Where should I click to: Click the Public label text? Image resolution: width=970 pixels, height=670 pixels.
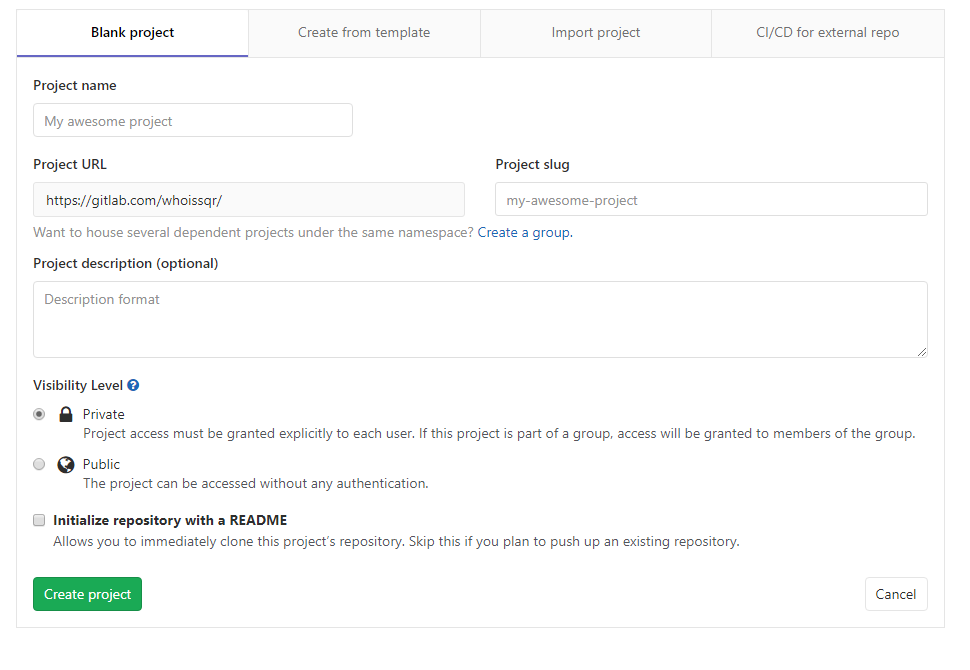[x=101, y=464]
